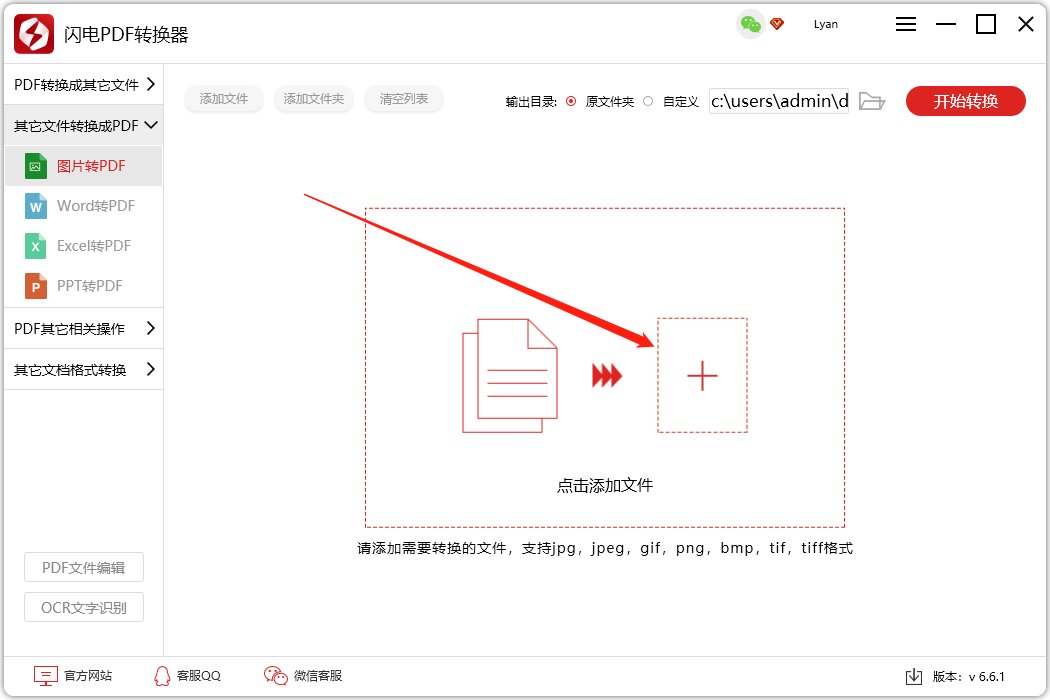Open 官方网站 via its website icon
Image resolution: width=1050 pixels, height=700 pixels.
pyautogui.click(x=44, y=675)
